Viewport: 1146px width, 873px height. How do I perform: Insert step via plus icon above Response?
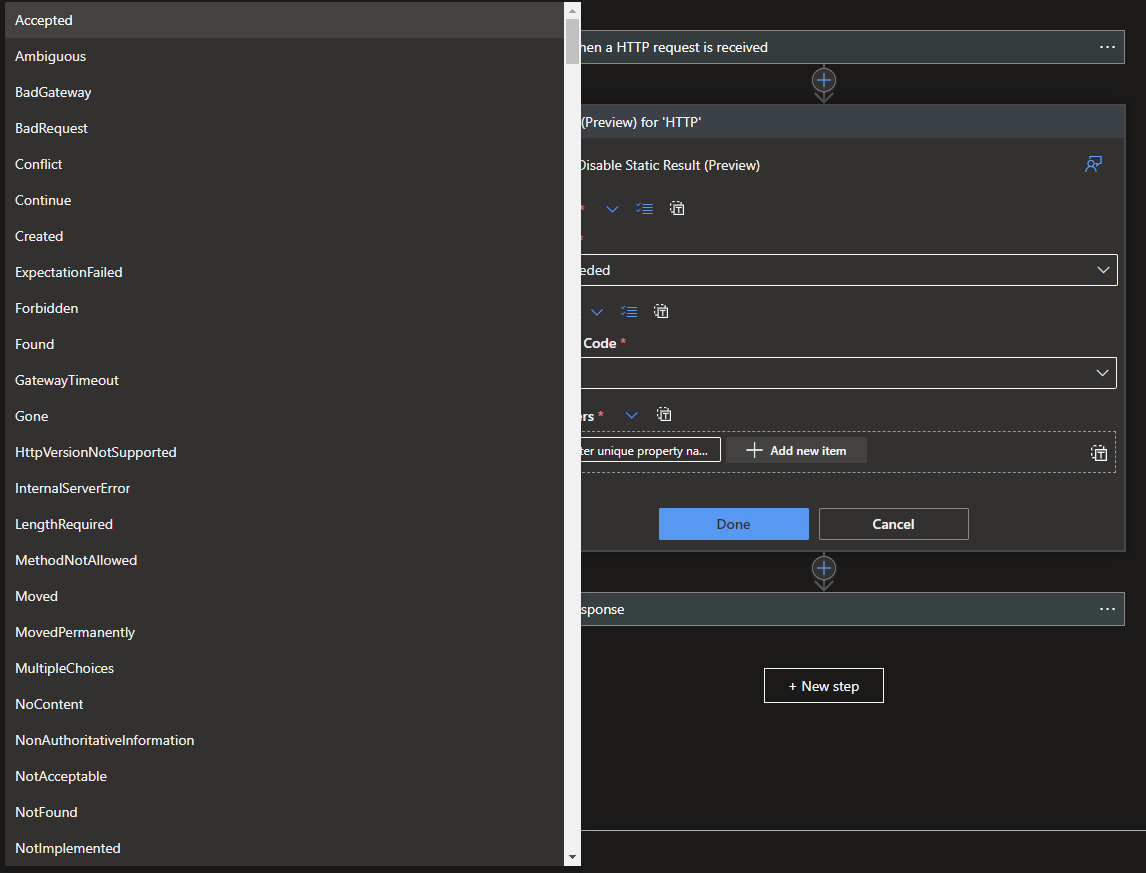click(x=824, y=568)
